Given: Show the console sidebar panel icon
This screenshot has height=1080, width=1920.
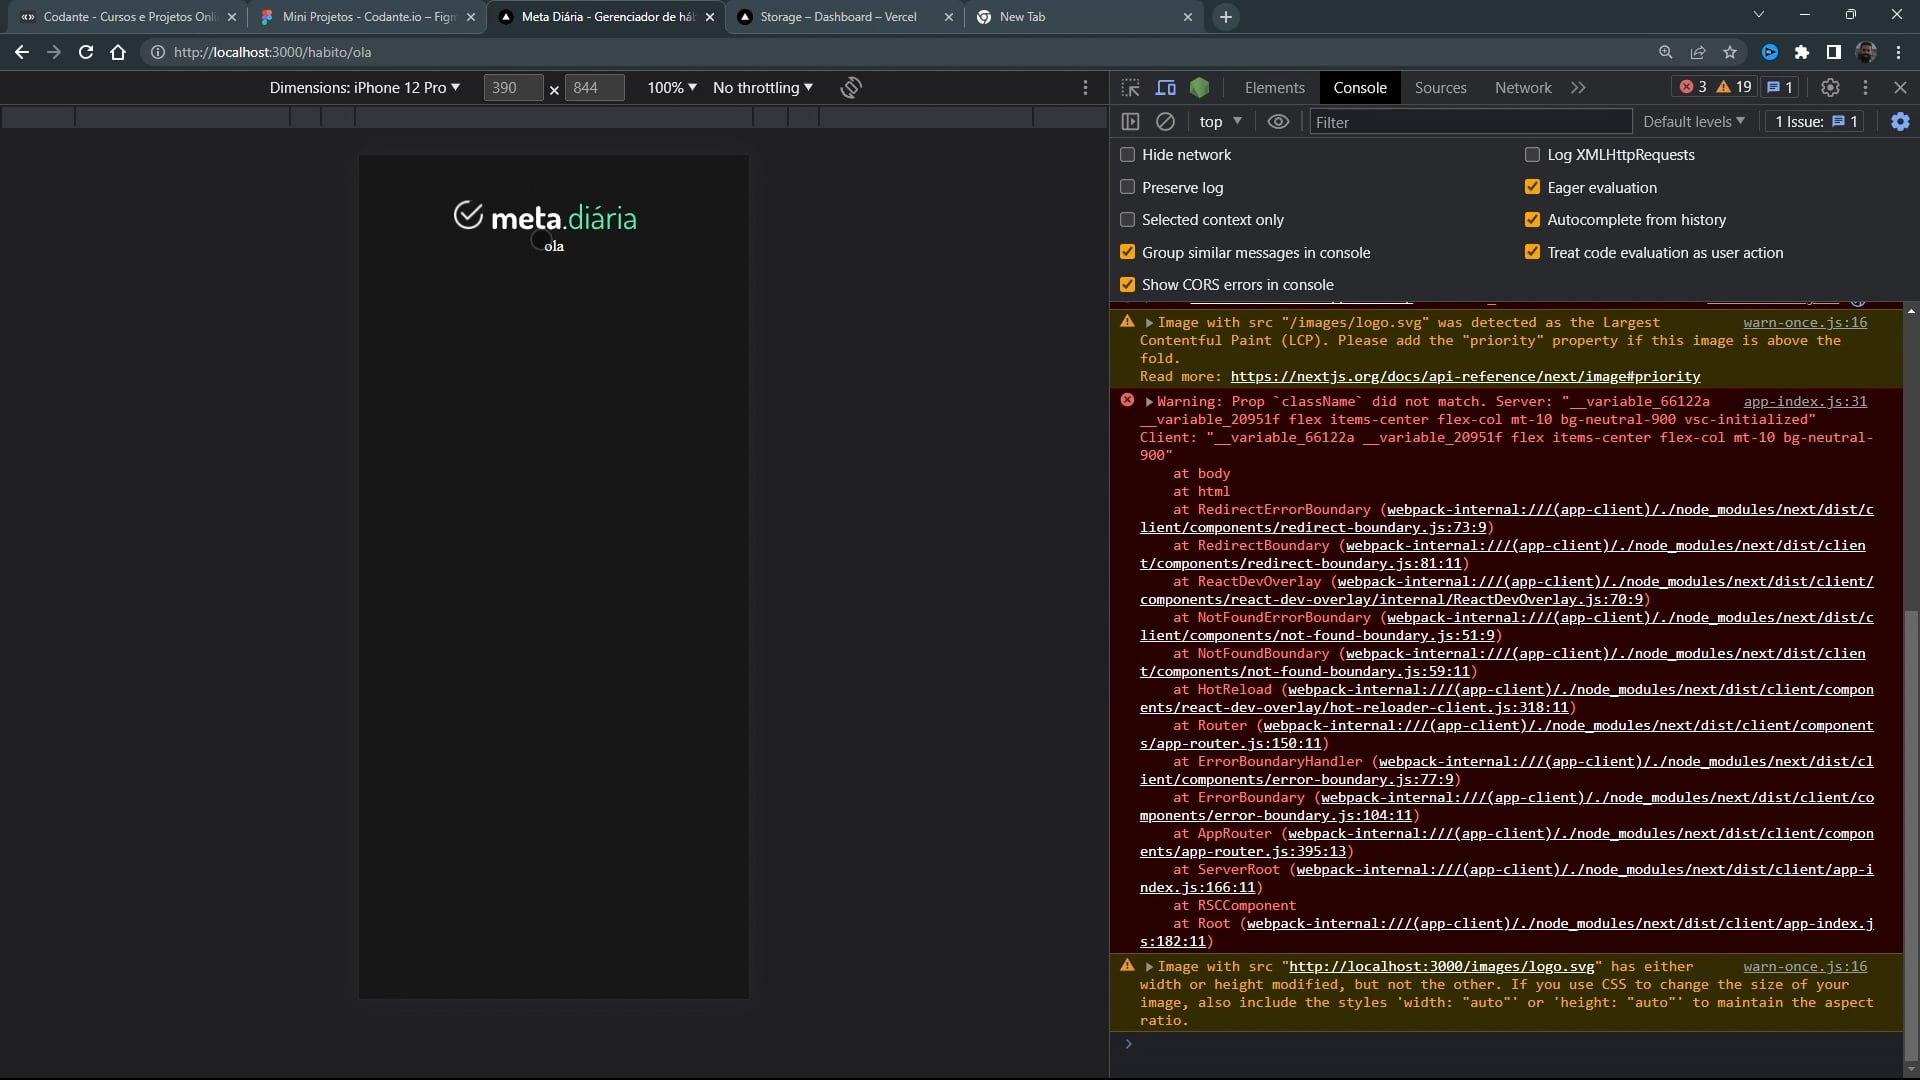Looking at the screenshot, I should 1130,122.
